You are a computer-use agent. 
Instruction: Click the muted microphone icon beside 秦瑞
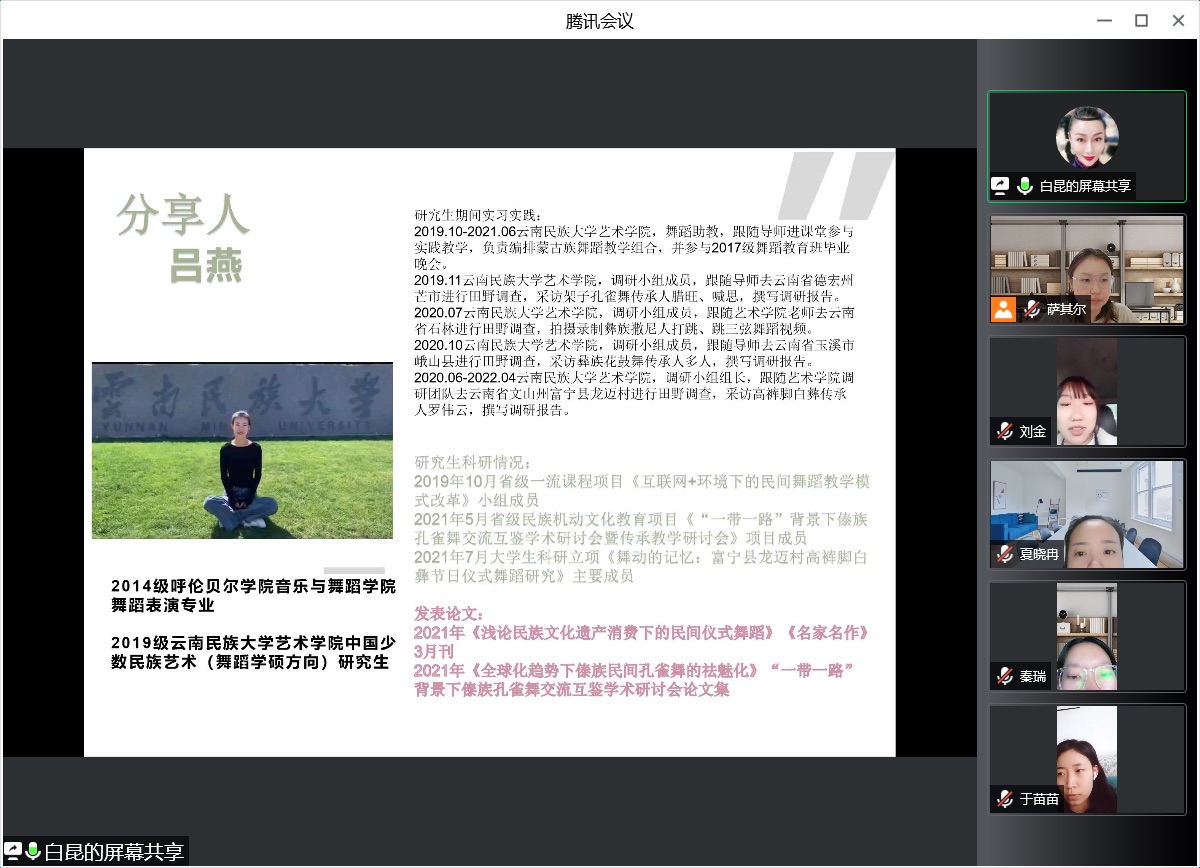[x=1004, y=676]
